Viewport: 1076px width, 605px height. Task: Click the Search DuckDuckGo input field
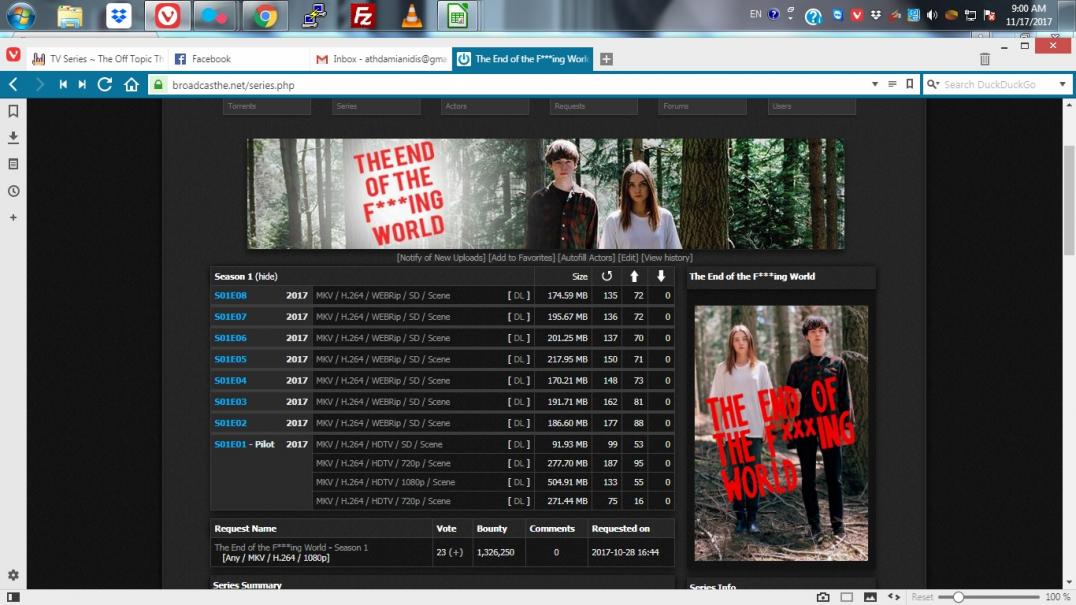click(x=995, y=85)
